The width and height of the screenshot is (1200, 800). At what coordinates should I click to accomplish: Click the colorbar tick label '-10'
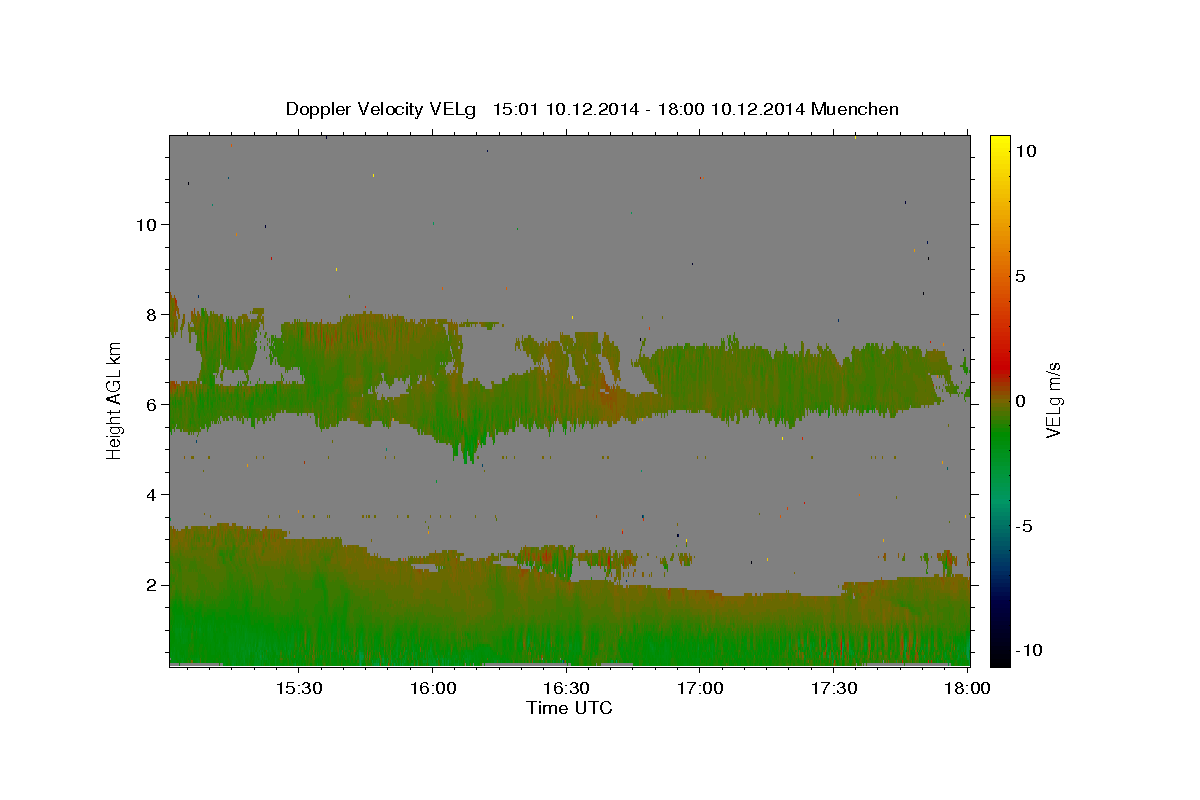point(1028,651)
